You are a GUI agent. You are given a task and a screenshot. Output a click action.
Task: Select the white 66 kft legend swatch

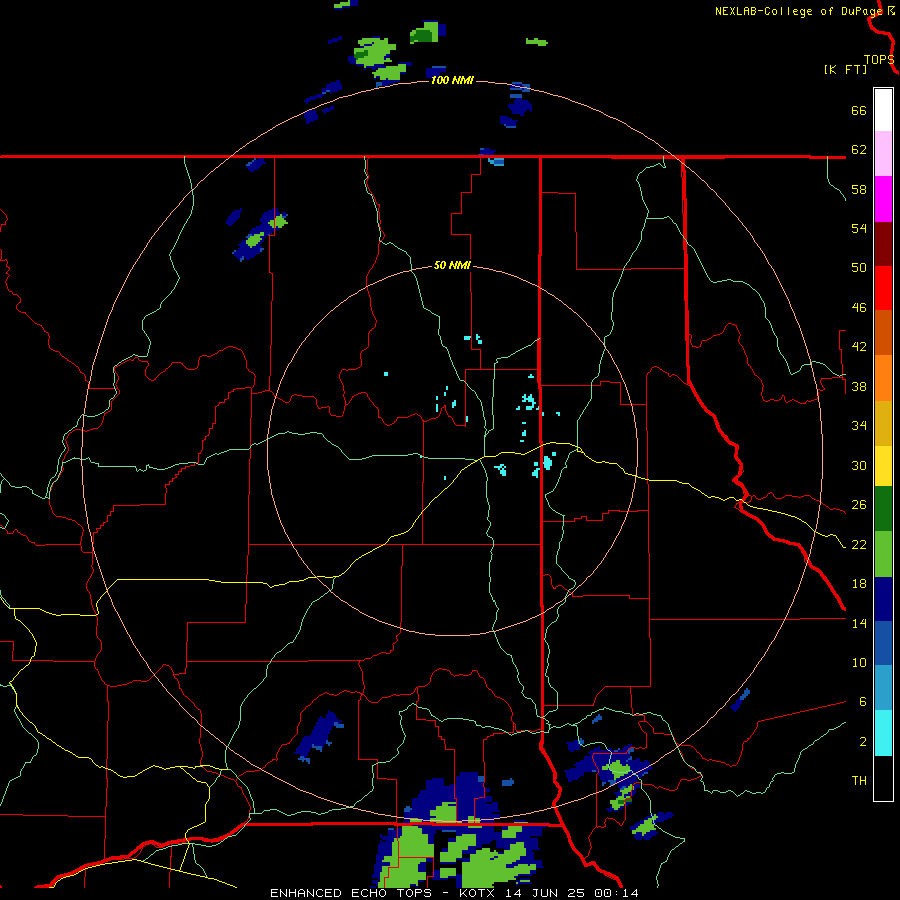click(x=883, y=110)
